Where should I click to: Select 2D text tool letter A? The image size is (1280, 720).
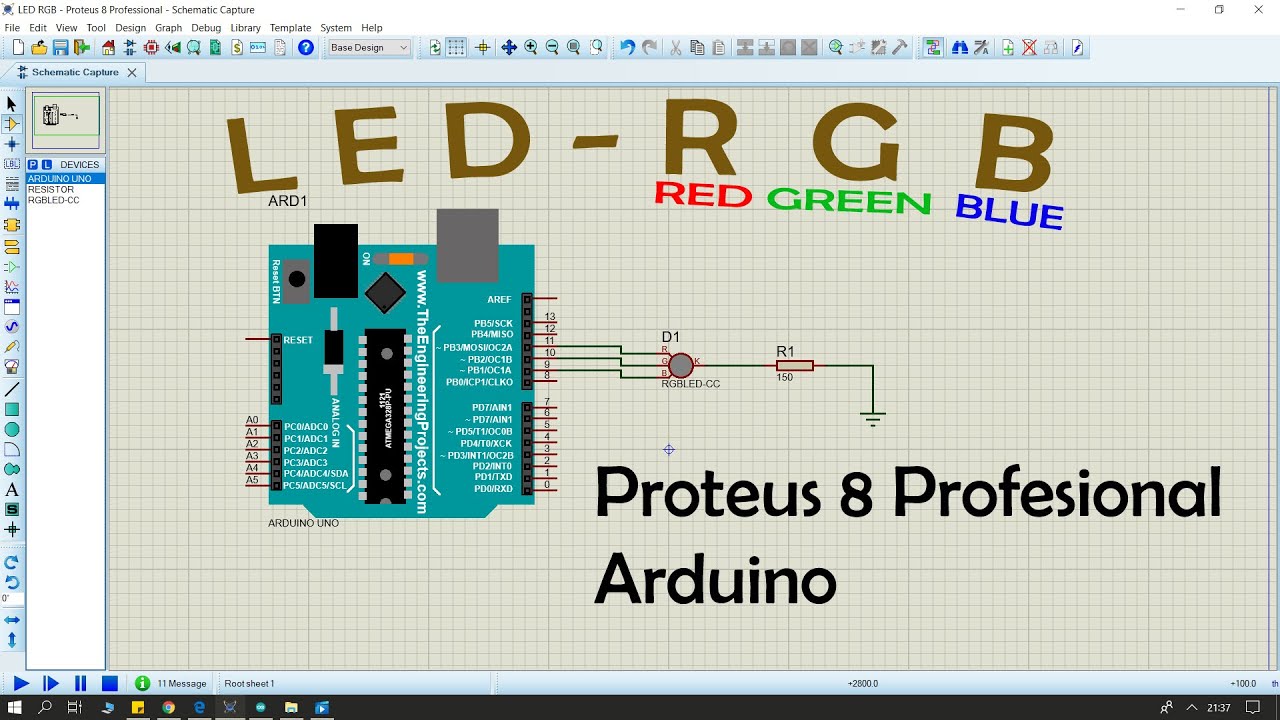[x=12, y=490]
